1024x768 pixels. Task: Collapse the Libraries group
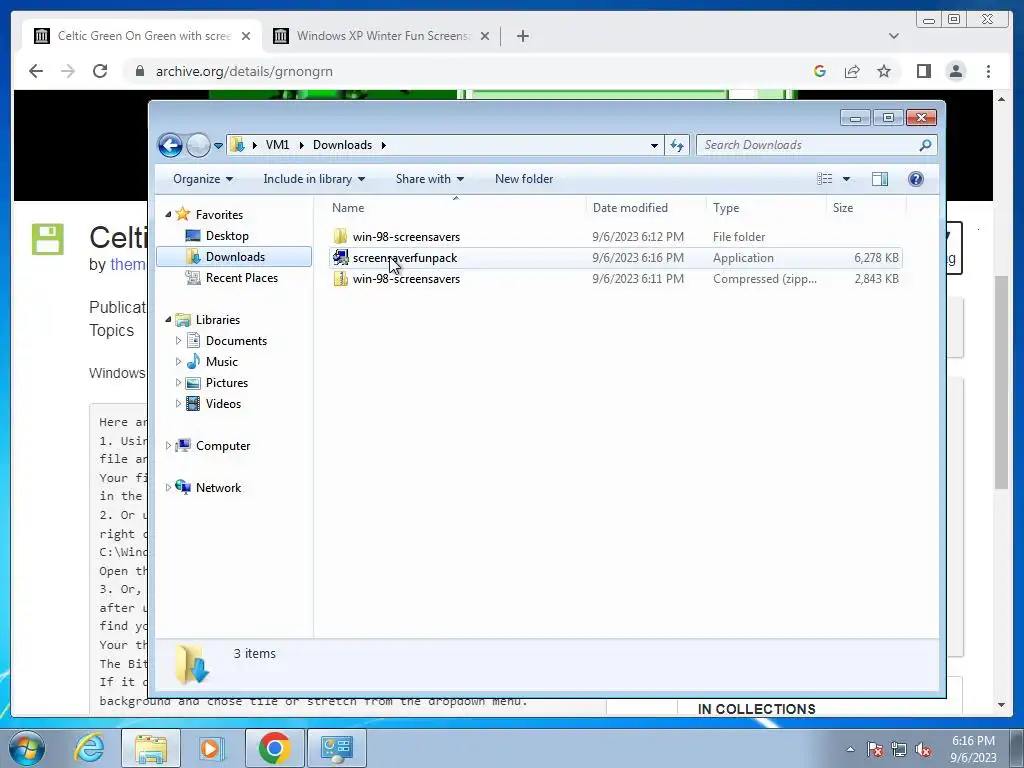(168, 319)
